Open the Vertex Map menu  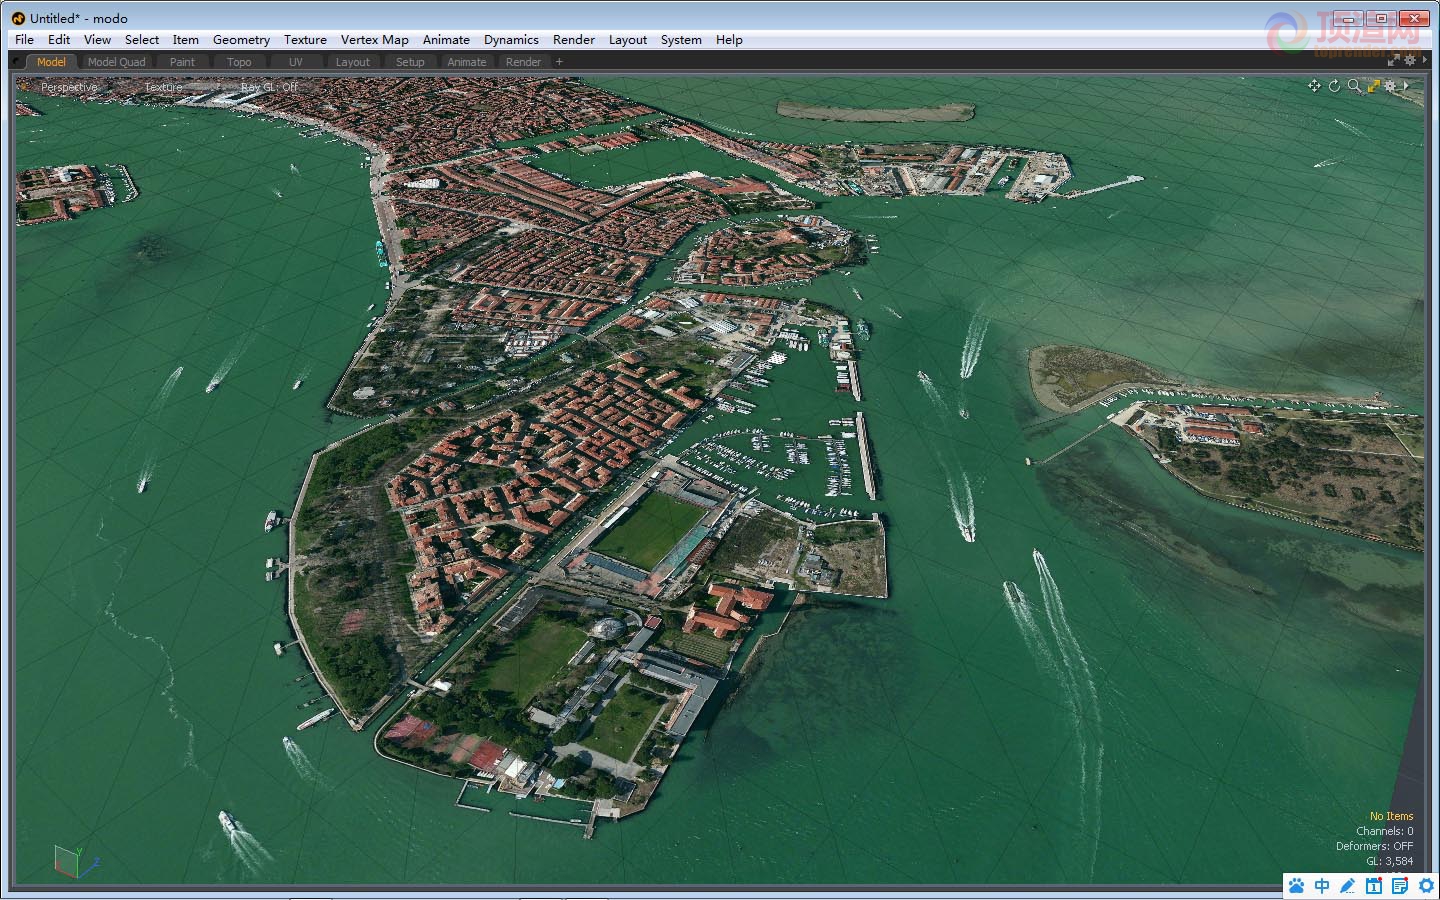[374, 40]
